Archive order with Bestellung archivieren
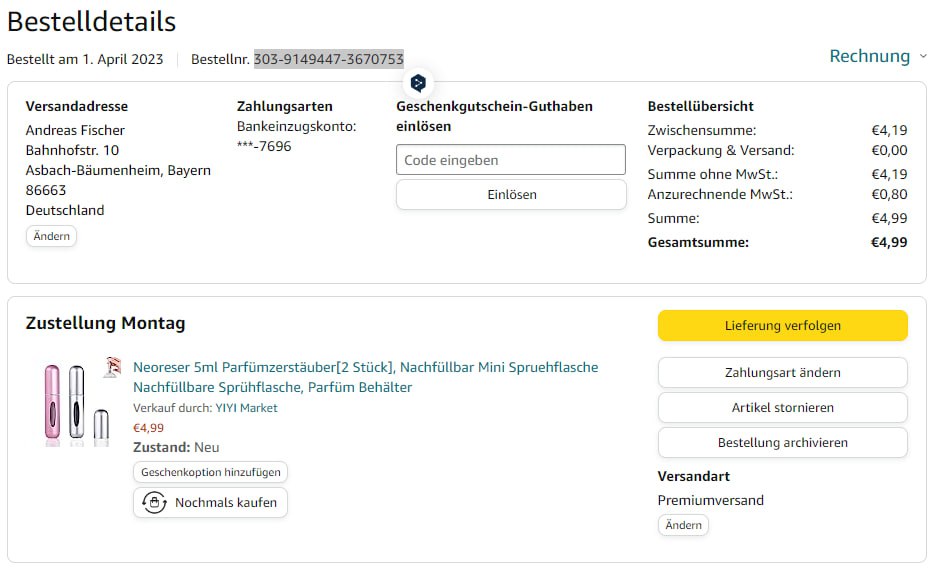This screenshot has width=936, height=571. click(782, 443)
